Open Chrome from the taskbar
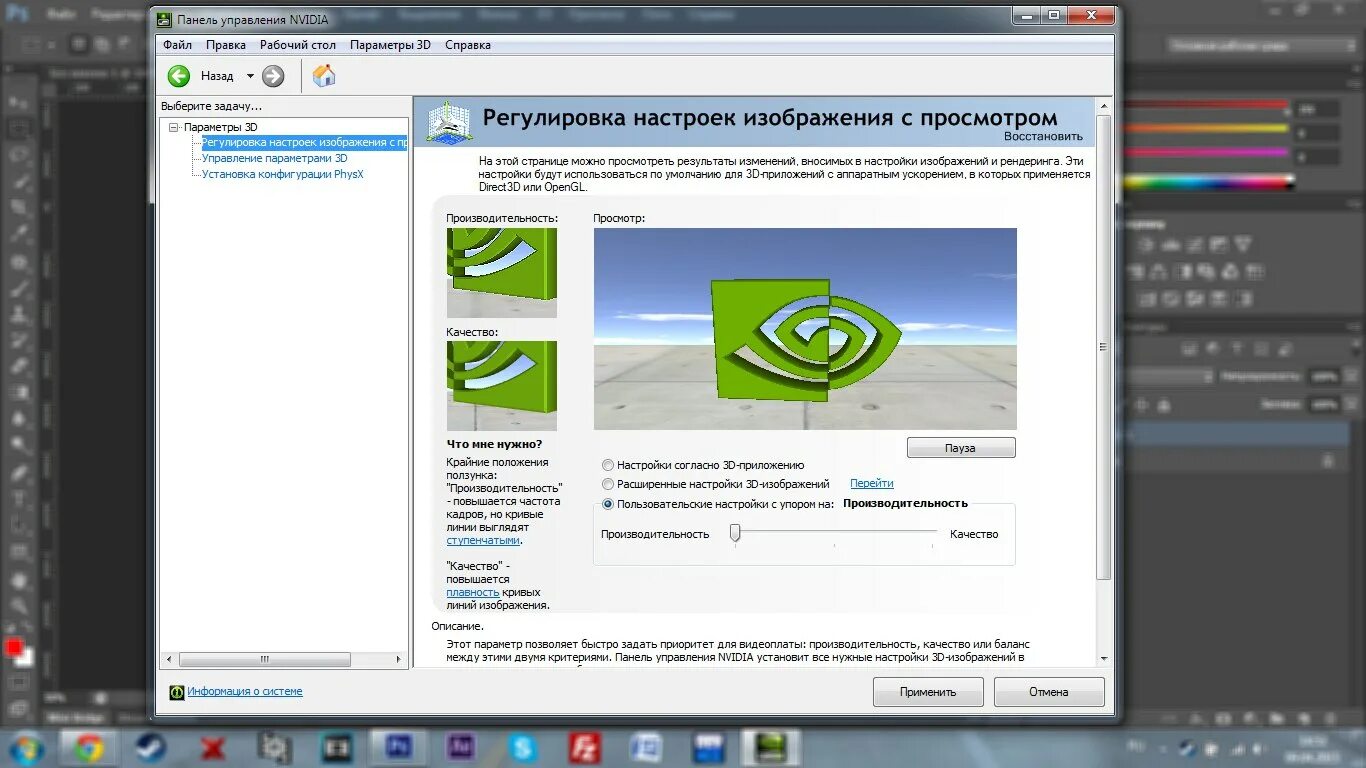 coord(89,748)
